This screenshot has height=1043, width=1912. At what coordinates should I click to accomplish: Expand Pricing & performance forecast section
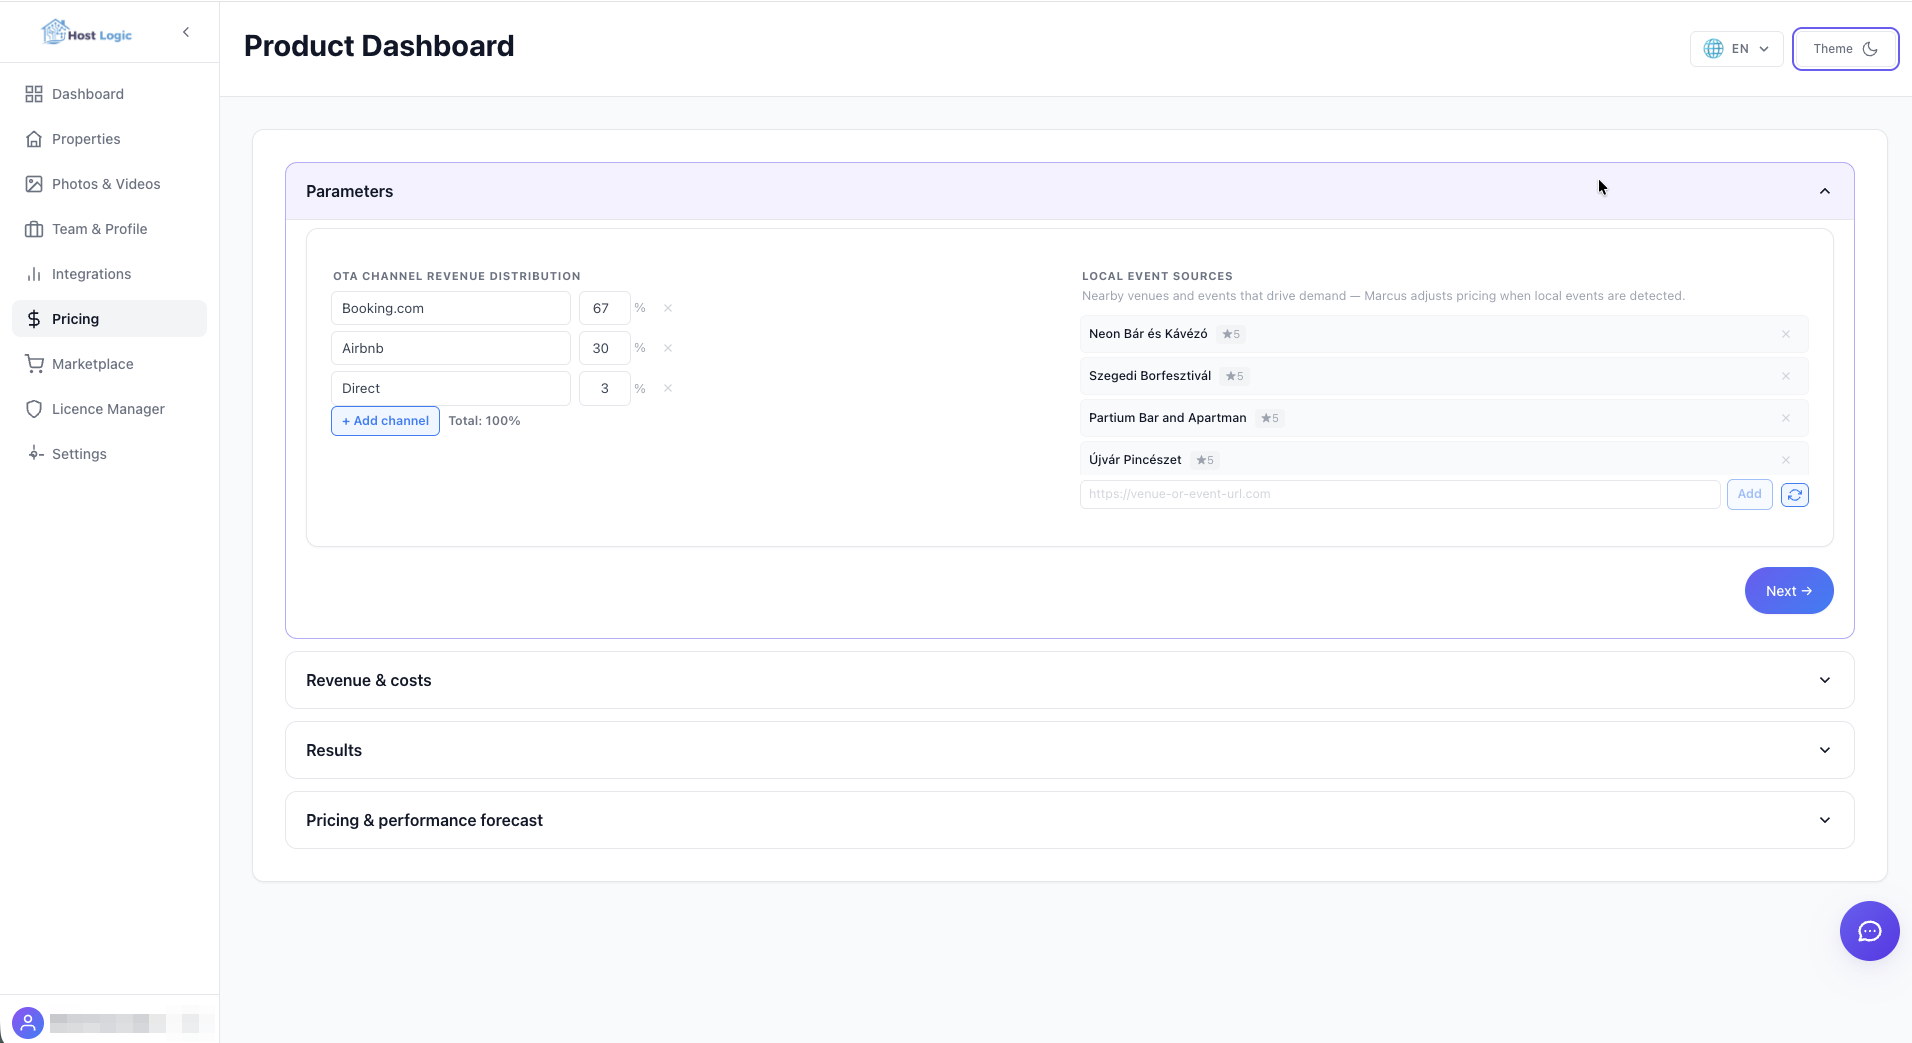tap(1069, 820)
